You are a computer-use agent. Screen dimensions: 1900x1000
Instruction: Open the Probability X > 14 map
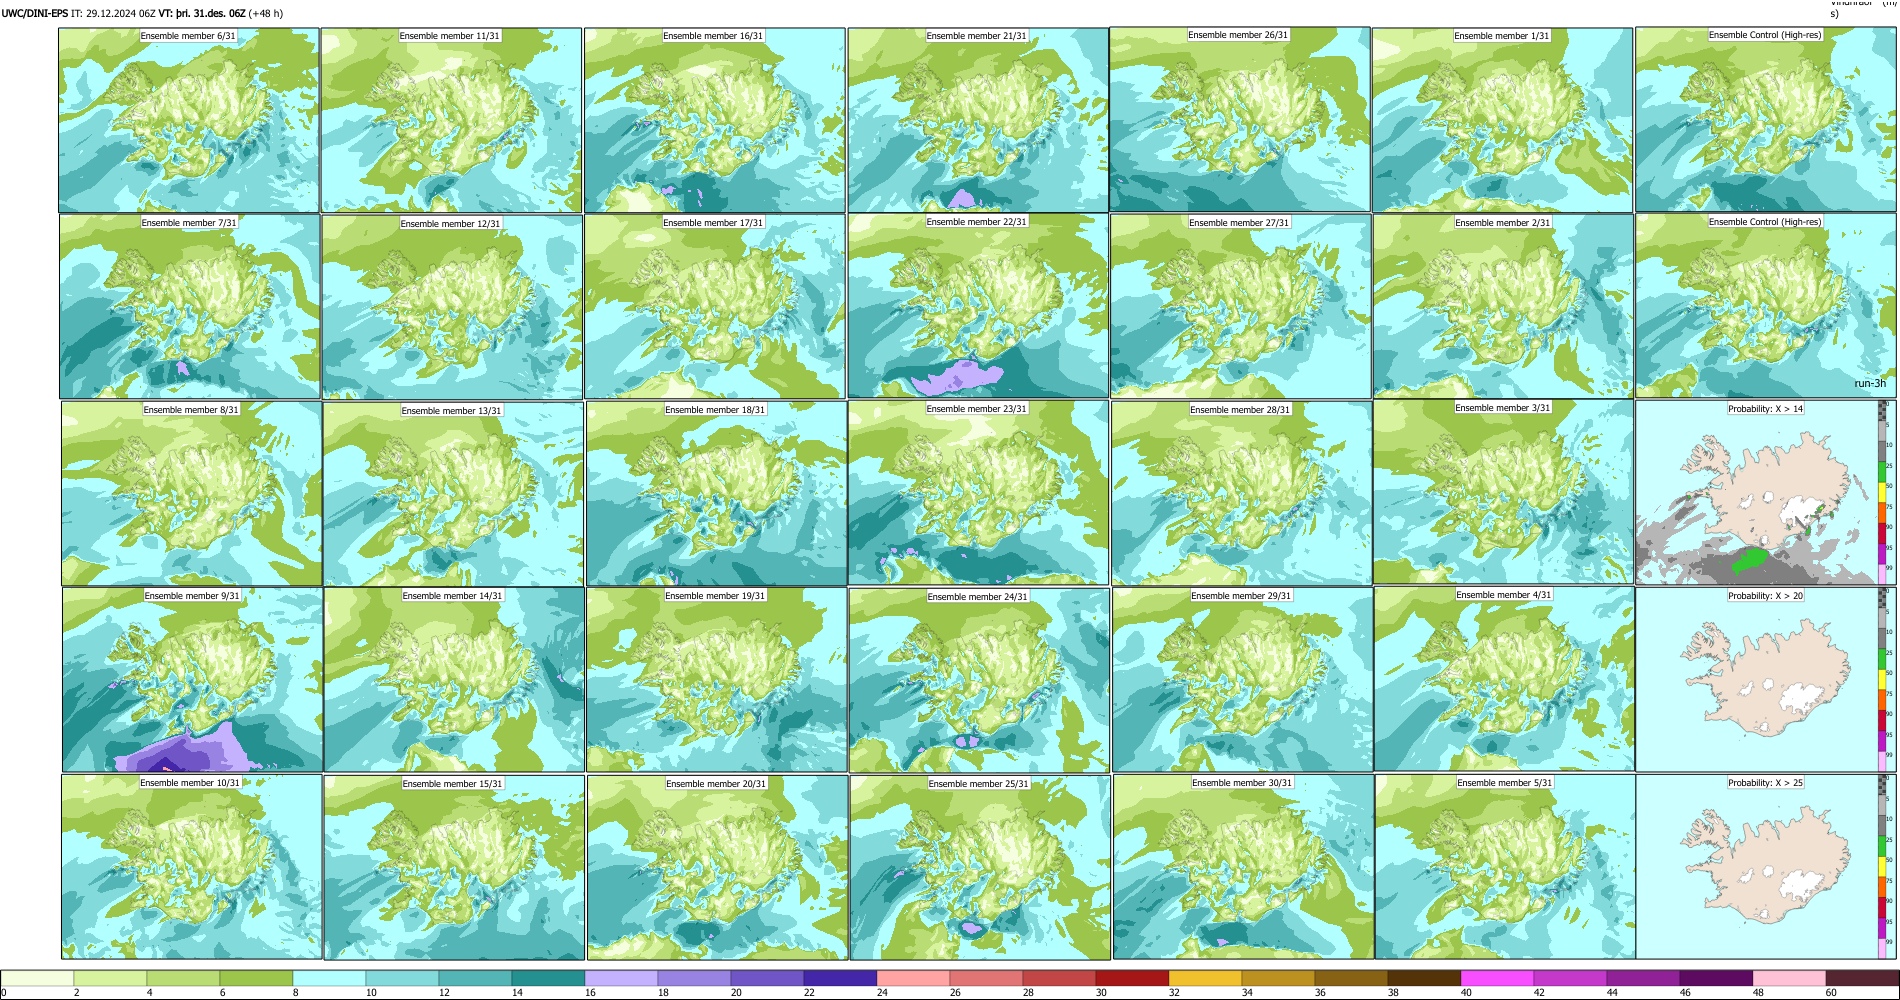pos(1758,492)
